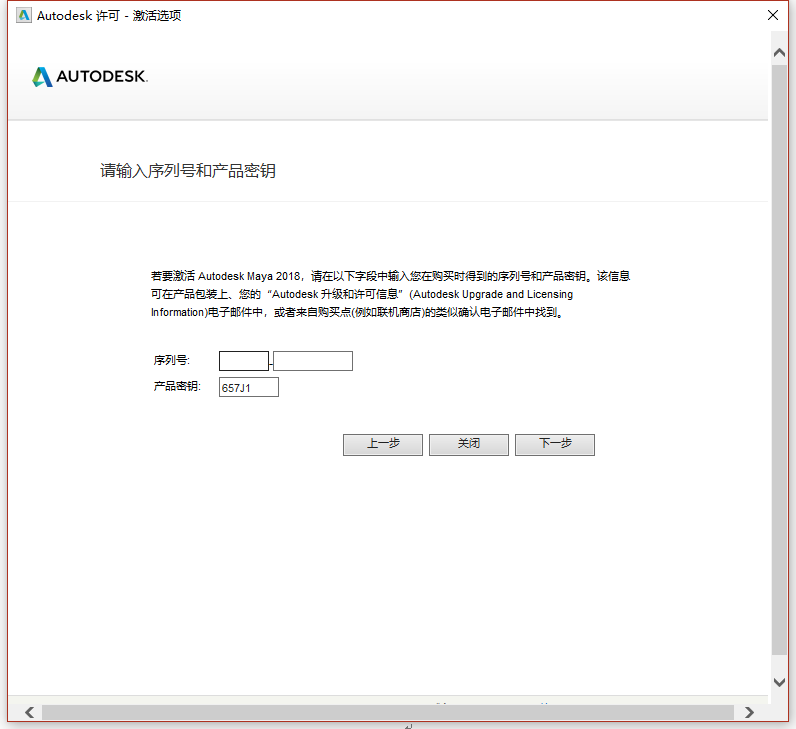
Task: Click the horizontal scrollbar left arrow
Action: 29,712
